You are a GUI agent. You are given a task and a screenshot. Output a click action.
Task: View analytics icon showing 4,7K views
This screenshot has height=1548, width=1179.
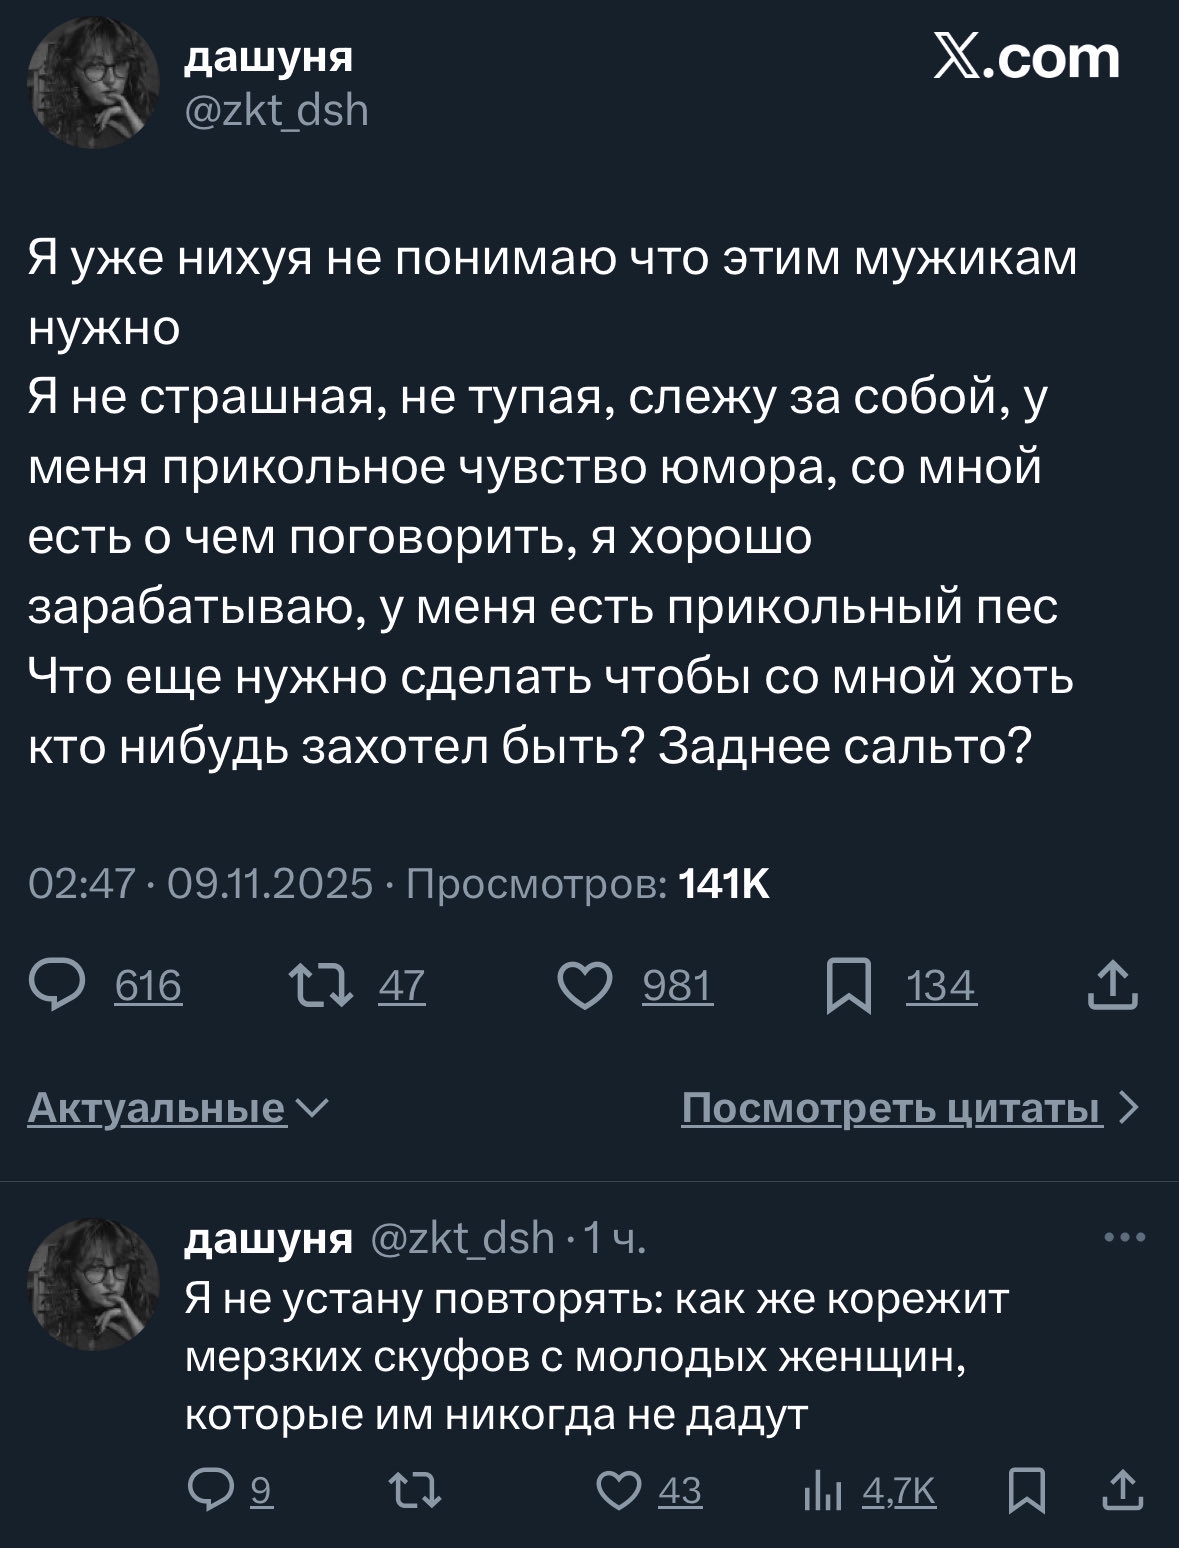point(824,1492)
